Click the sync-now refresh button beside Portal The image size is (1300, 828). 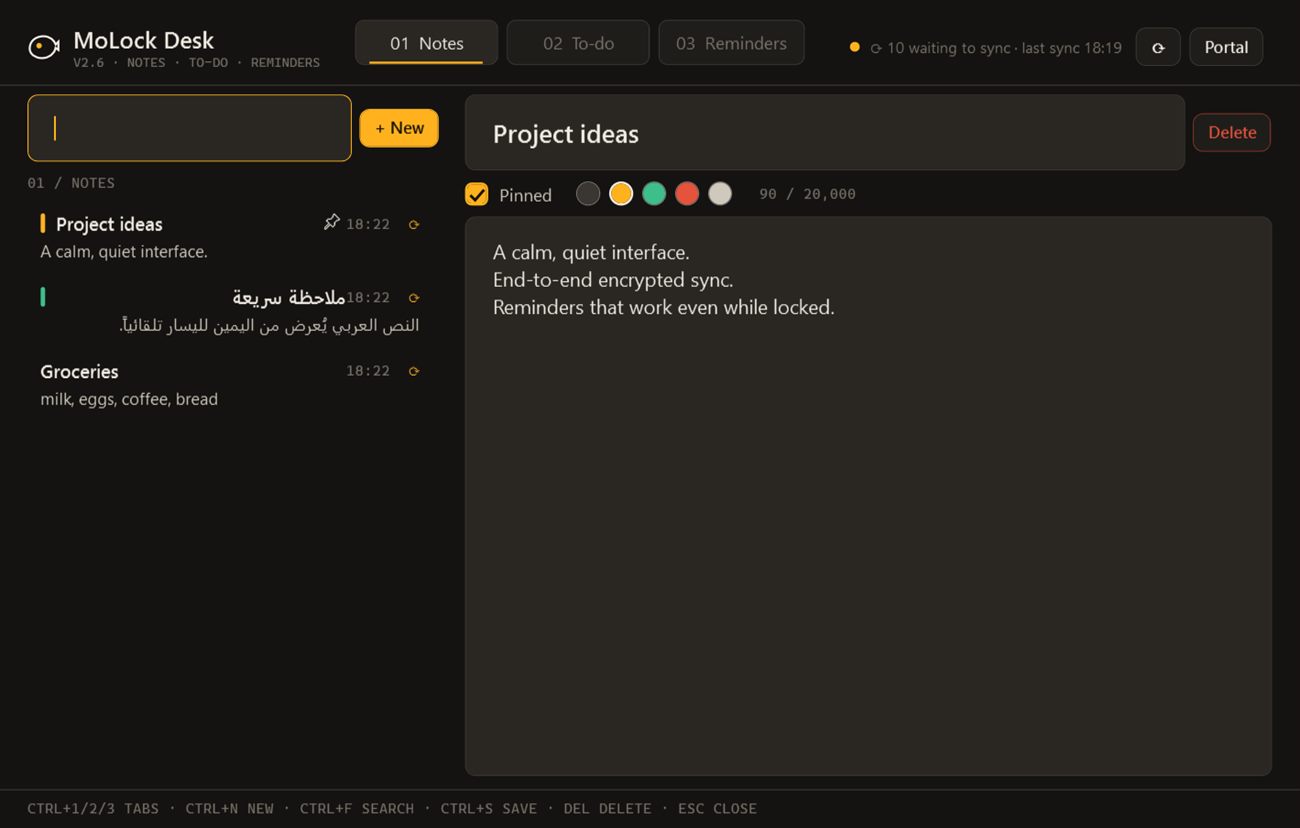coord(1158,47)
